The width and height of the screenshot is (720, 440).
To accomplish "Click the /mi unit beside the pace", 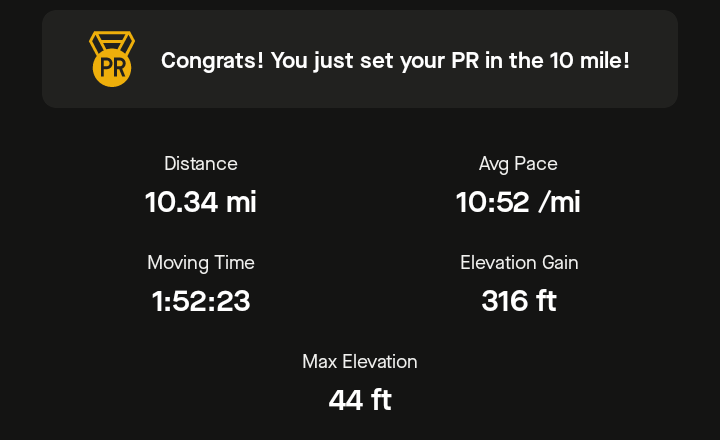I will pos(559,202).
